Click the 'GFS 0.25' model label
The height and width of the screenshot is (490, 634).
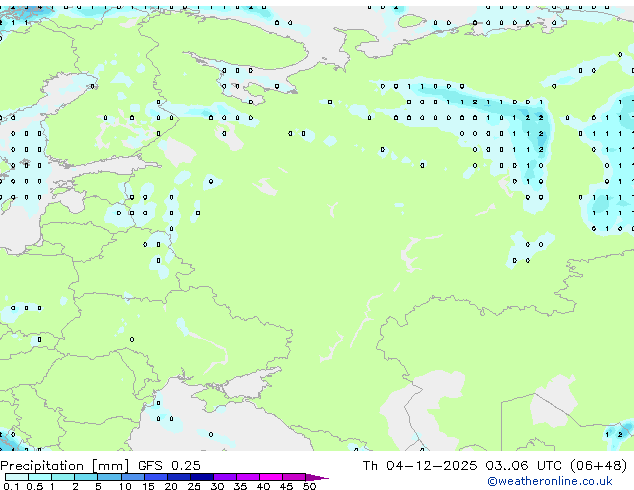point(169,466)
